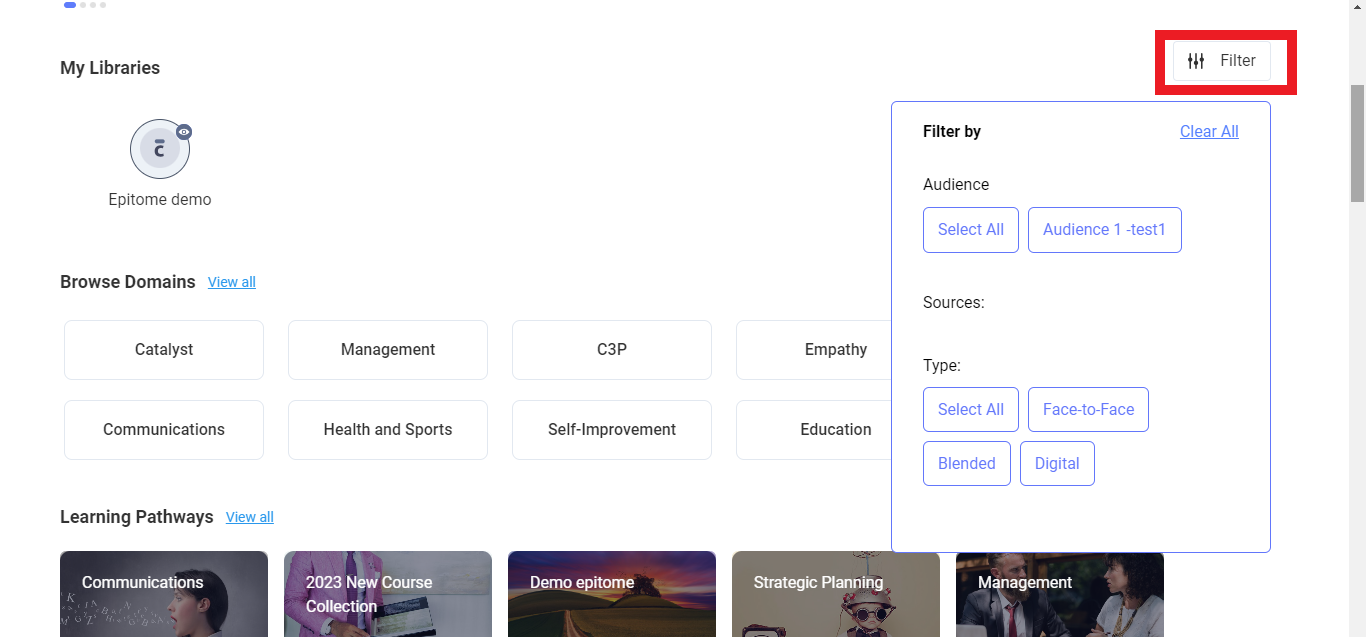Image resolution: width=1366 pixels, height=637 pixels.
Task: Select the Self-Improvement domain tile
Action: (x=611, y=429)
